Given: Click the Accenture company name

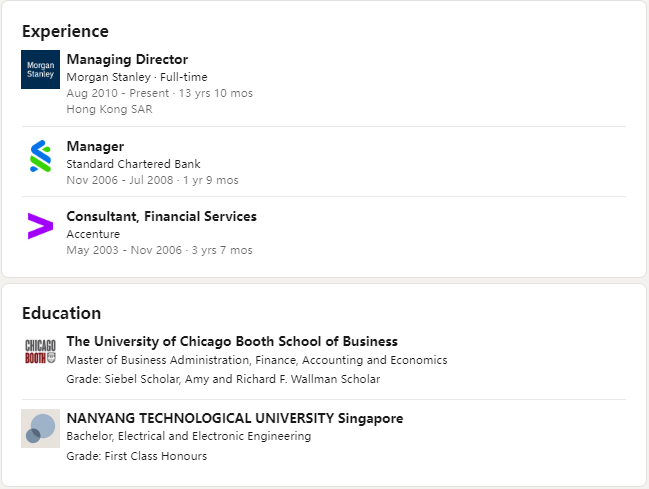Looking at the screenshot, I should [93, 234].
